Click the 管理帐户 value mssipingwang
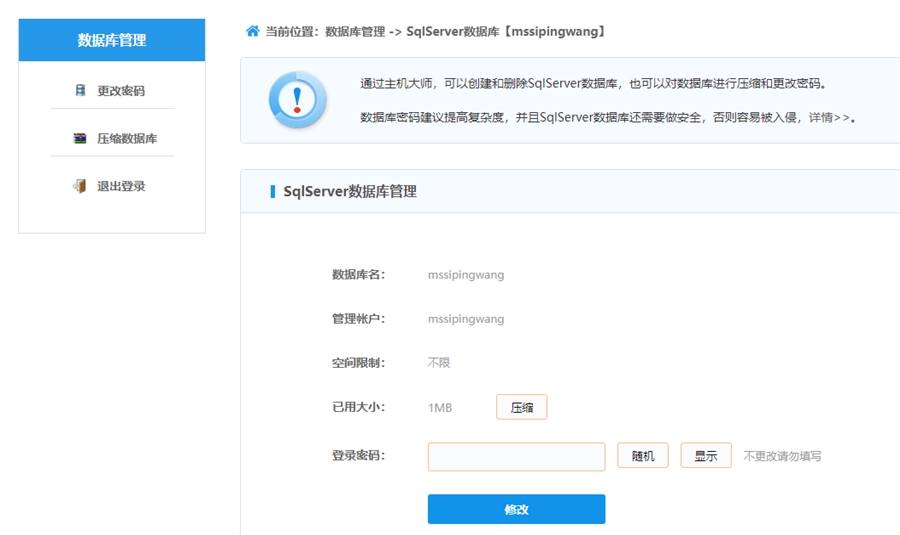 point(466,319)
